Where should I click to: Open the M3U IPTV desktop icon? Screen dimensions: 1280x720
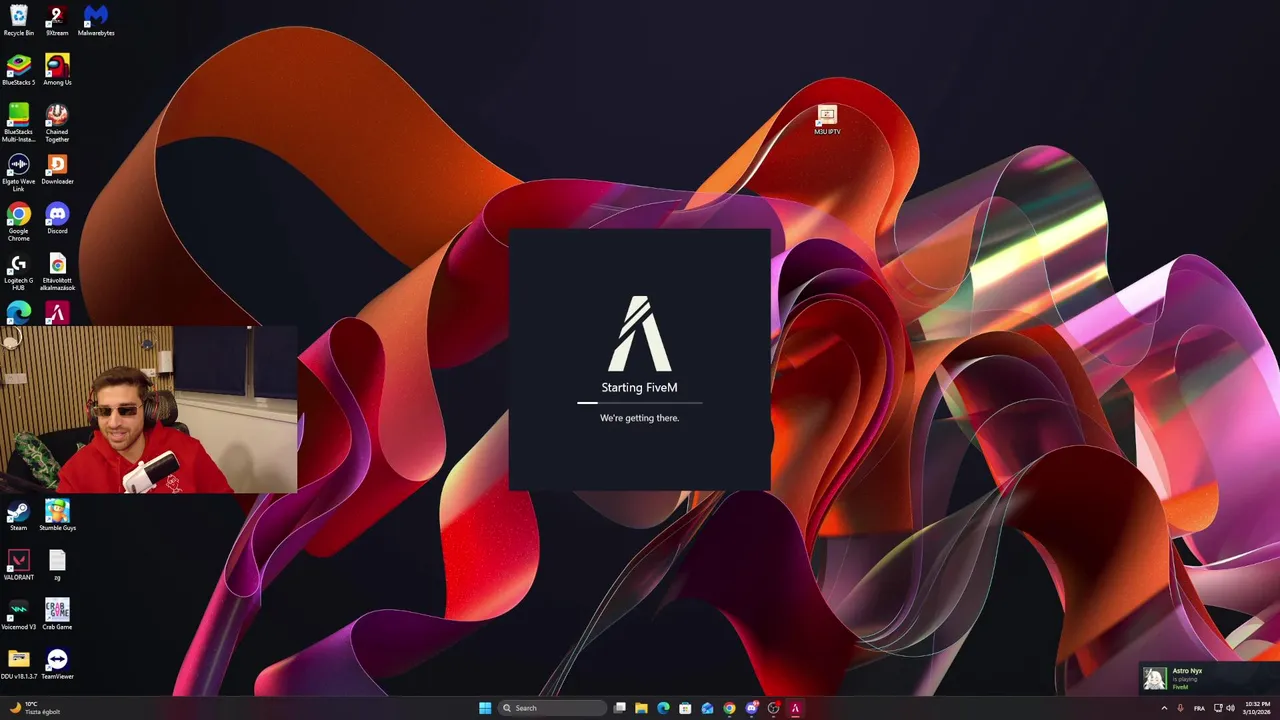827,120
